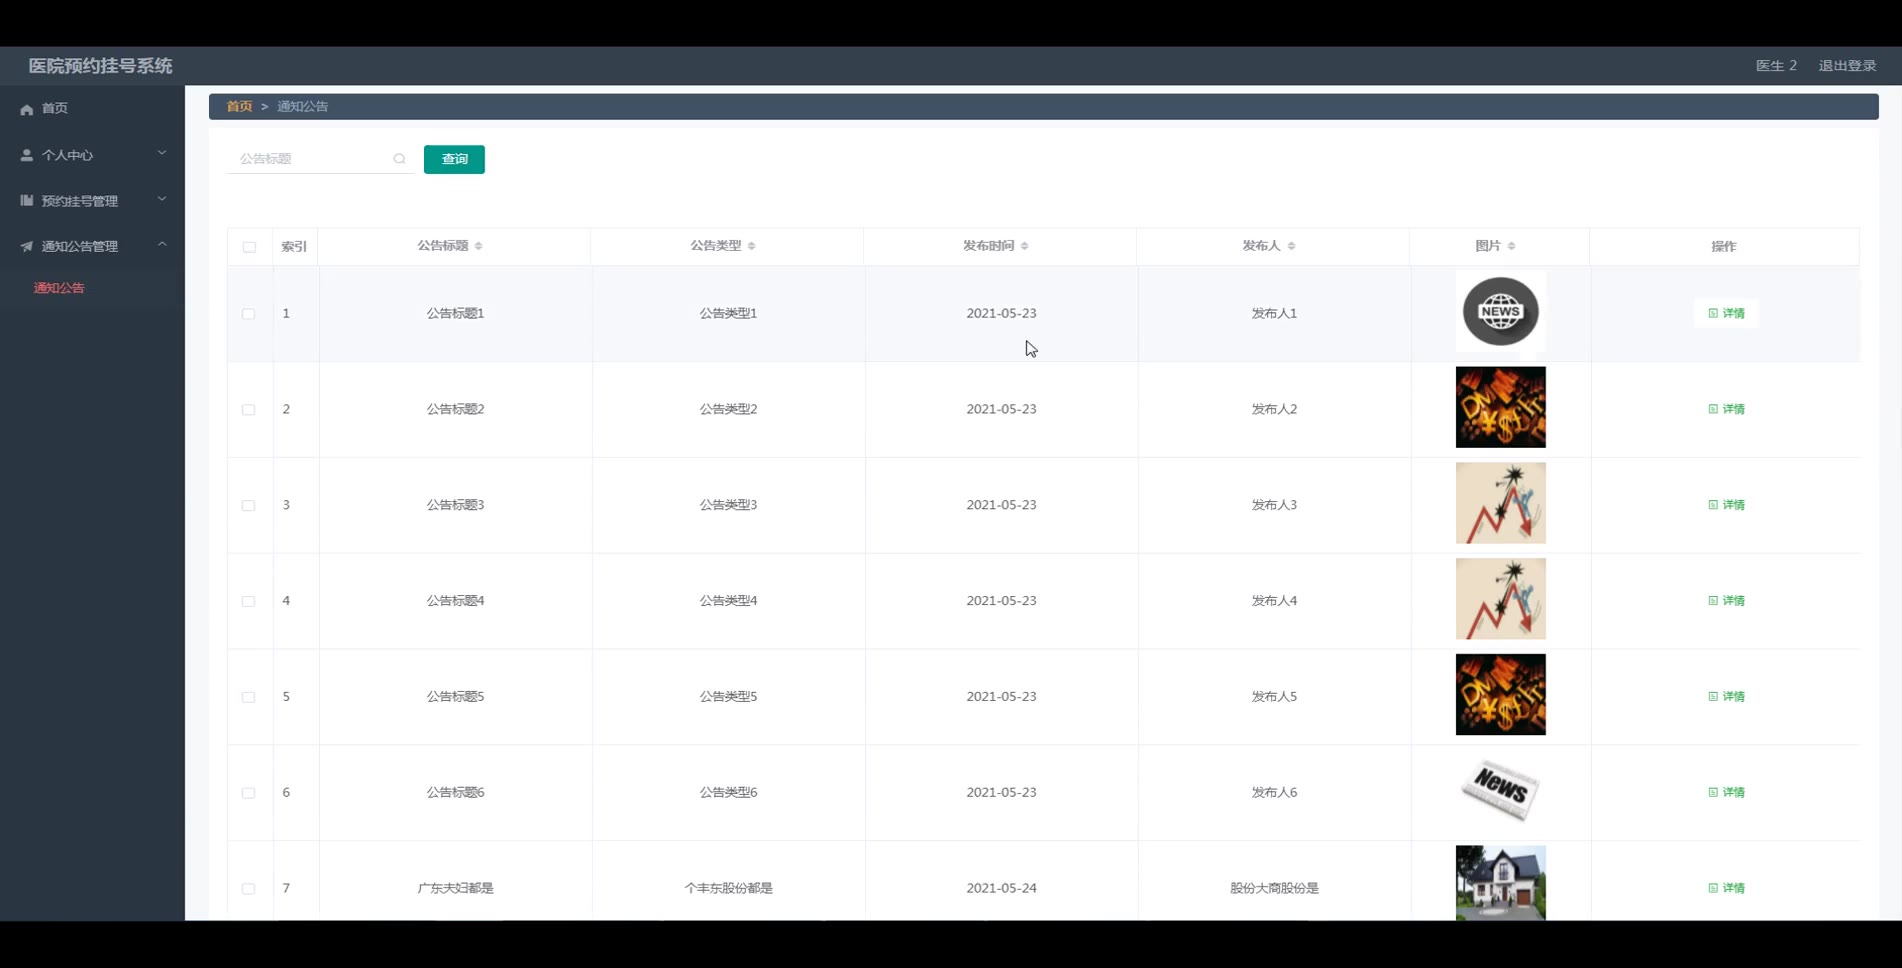The width and height of the screenshot is (1902, 968).
Task: View 详情 for 公告标题2
Action: coord(1726,409)
